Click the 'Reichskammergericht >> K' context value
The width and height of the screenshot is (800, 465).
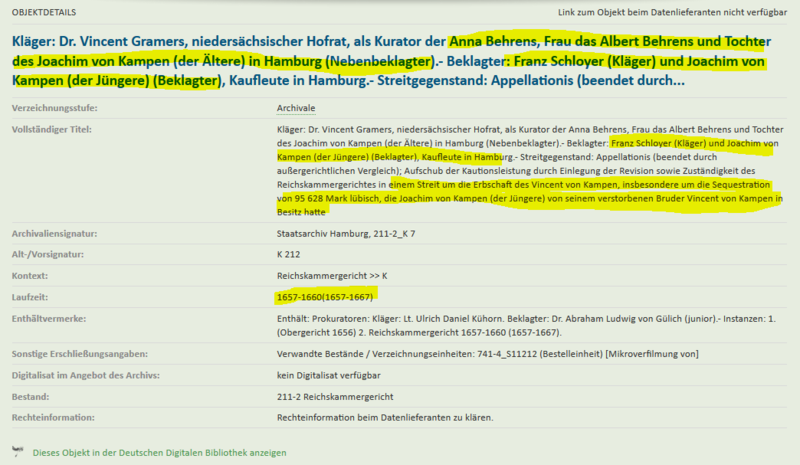(x=337, y=274)
